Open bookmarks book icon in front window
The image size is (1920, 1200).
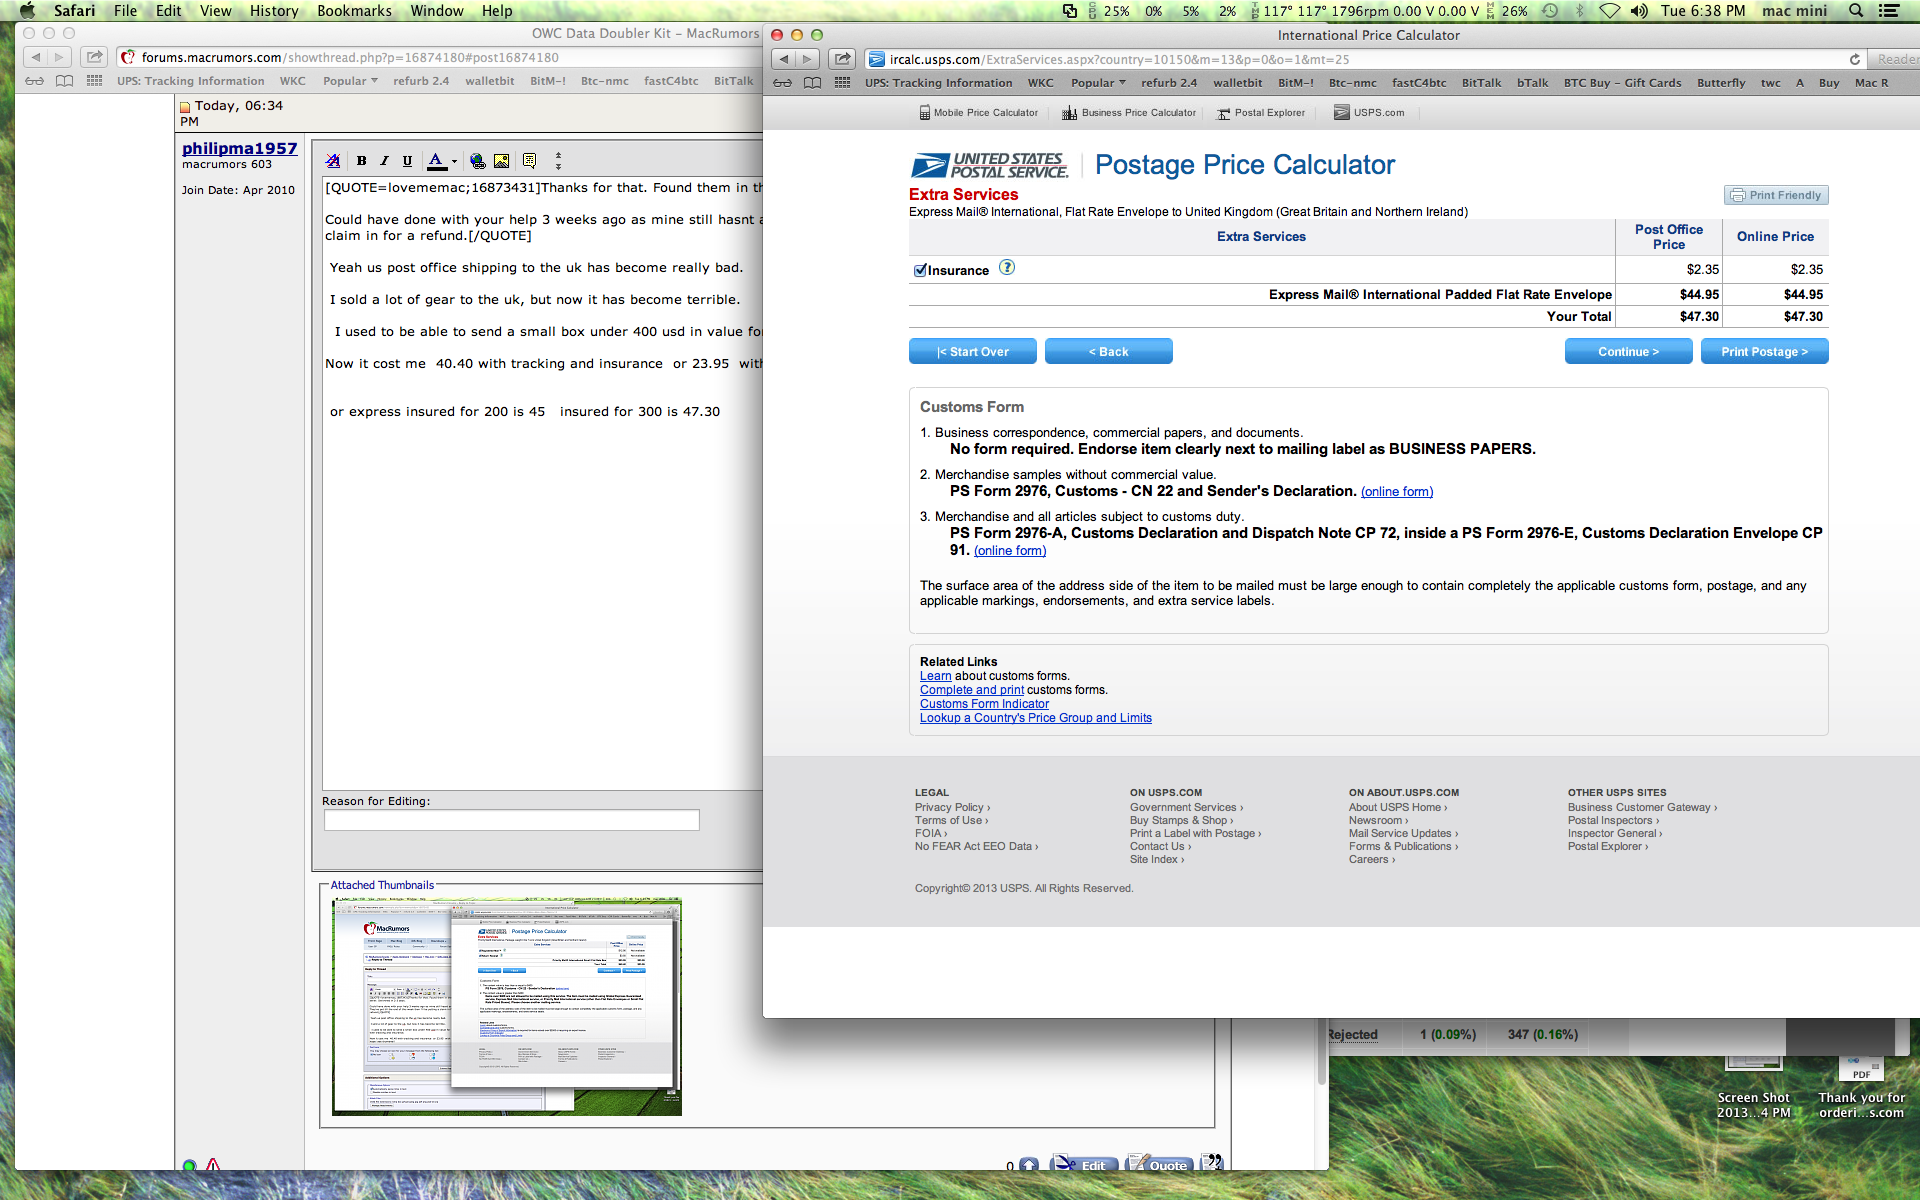coord(813,83)
